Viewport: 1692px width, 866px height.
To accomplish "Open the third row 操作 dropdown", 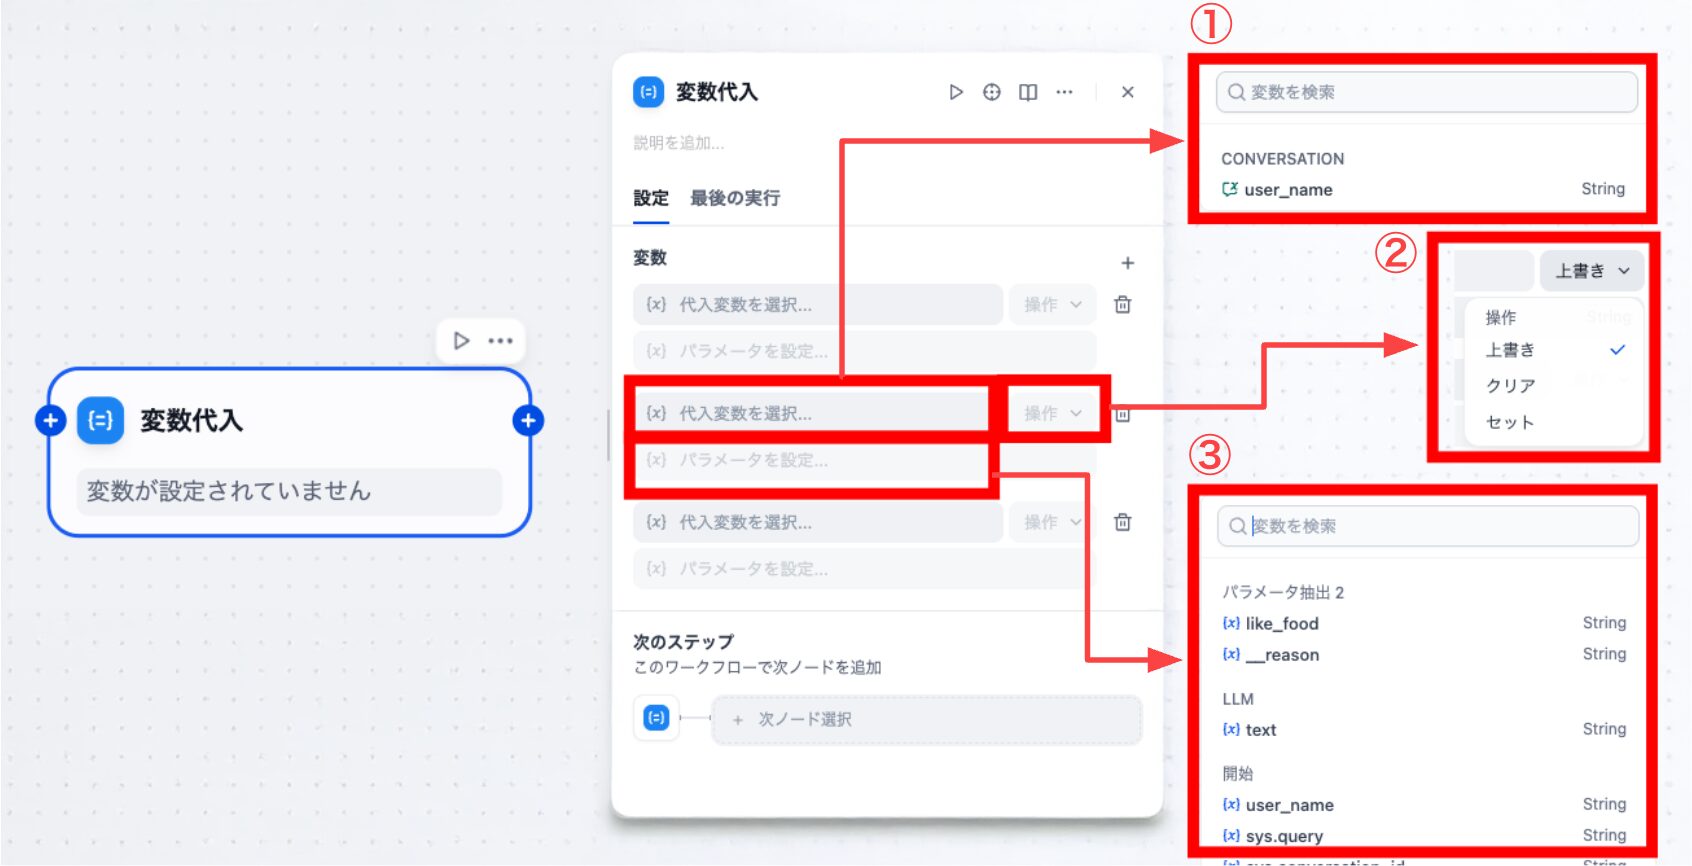I will click(x=1052, y=522).
